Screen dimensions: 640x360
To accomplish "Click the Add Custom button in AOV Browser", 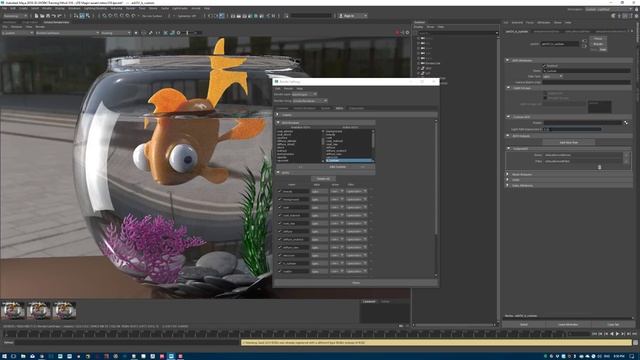I will tap(338, 167).
